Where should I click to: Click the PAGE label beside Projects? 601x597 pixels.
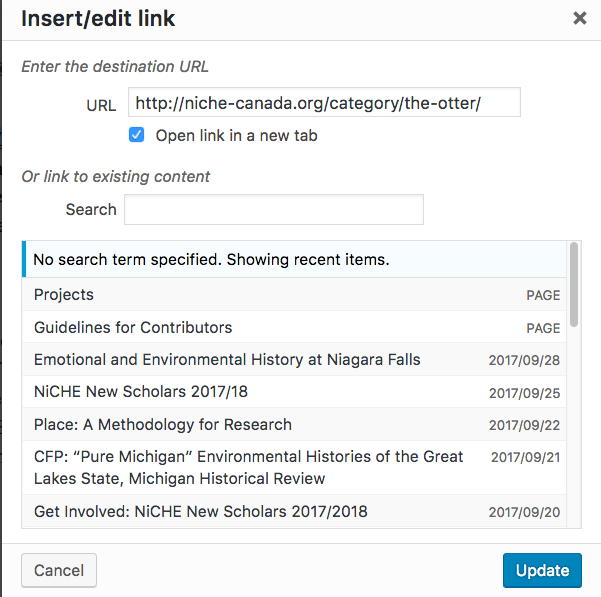point(543,296)
